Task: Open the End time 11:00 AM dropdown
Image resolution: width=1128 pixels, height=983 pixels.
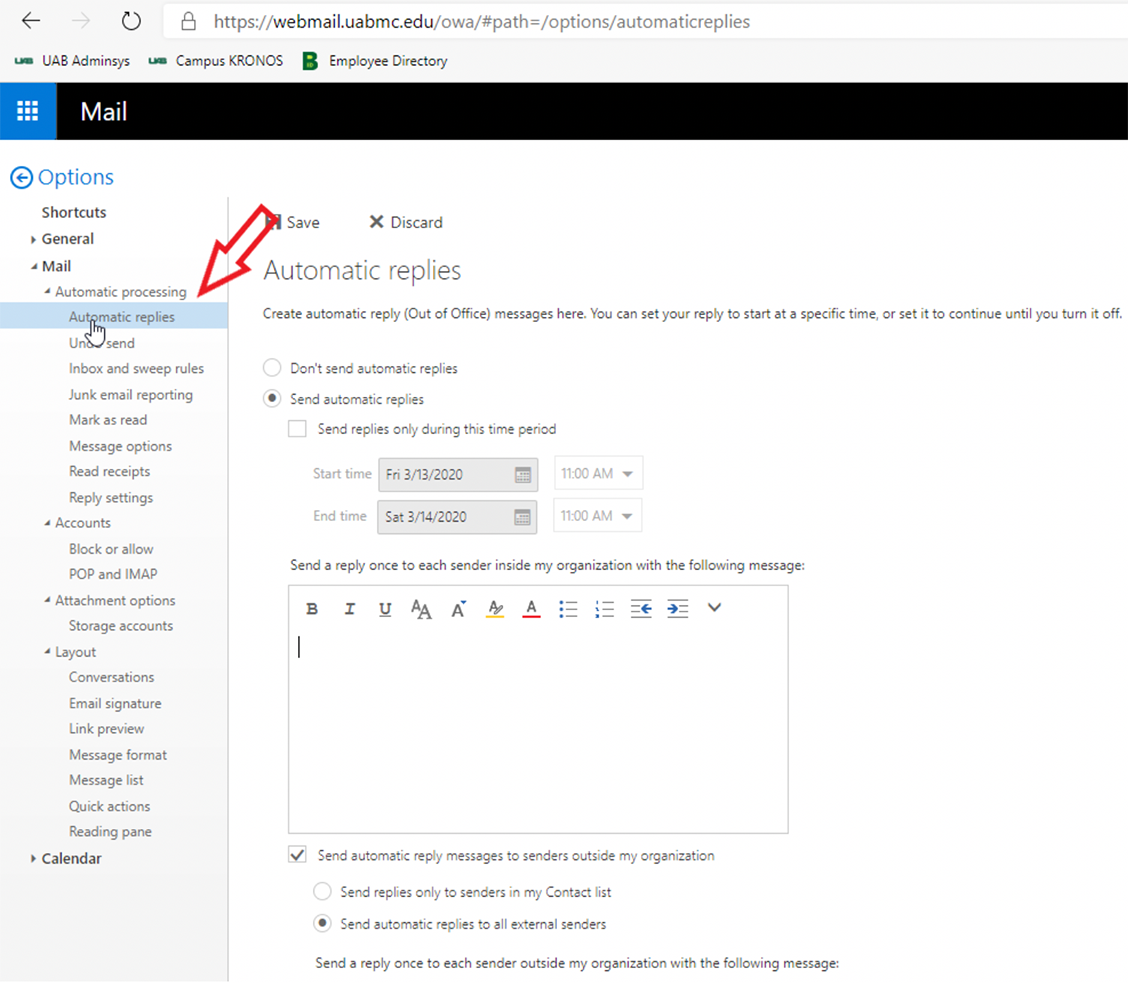Action: [597, 516]
